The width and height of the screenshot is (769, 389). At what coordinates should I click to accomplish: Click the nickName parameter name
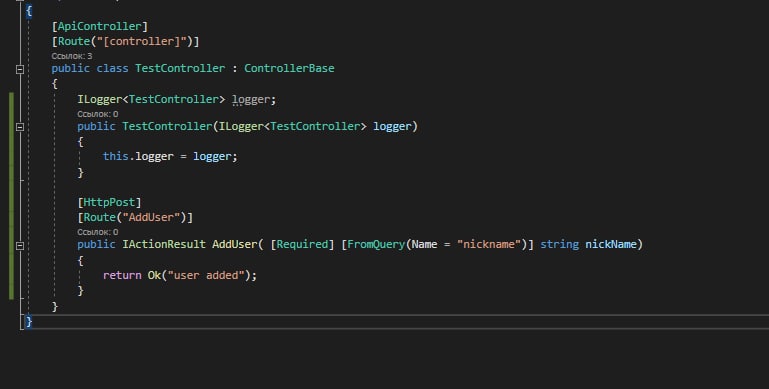point(611,244)
